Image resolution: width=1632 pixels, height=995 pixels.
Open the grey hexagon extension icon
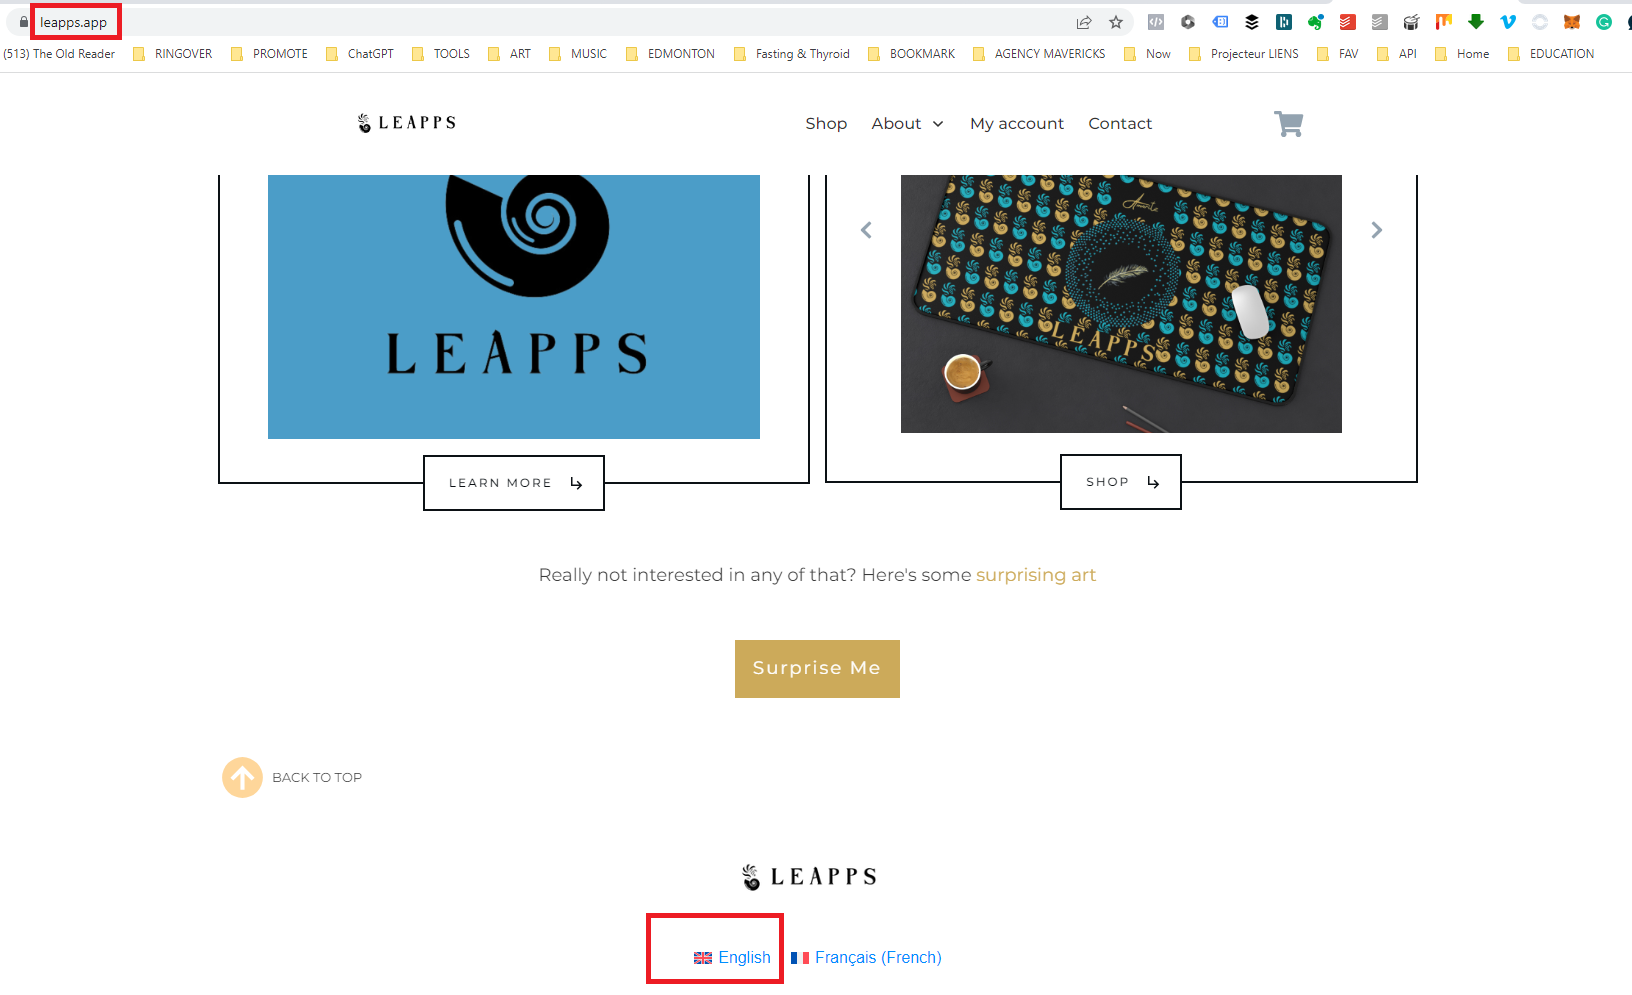(1188, 22)
